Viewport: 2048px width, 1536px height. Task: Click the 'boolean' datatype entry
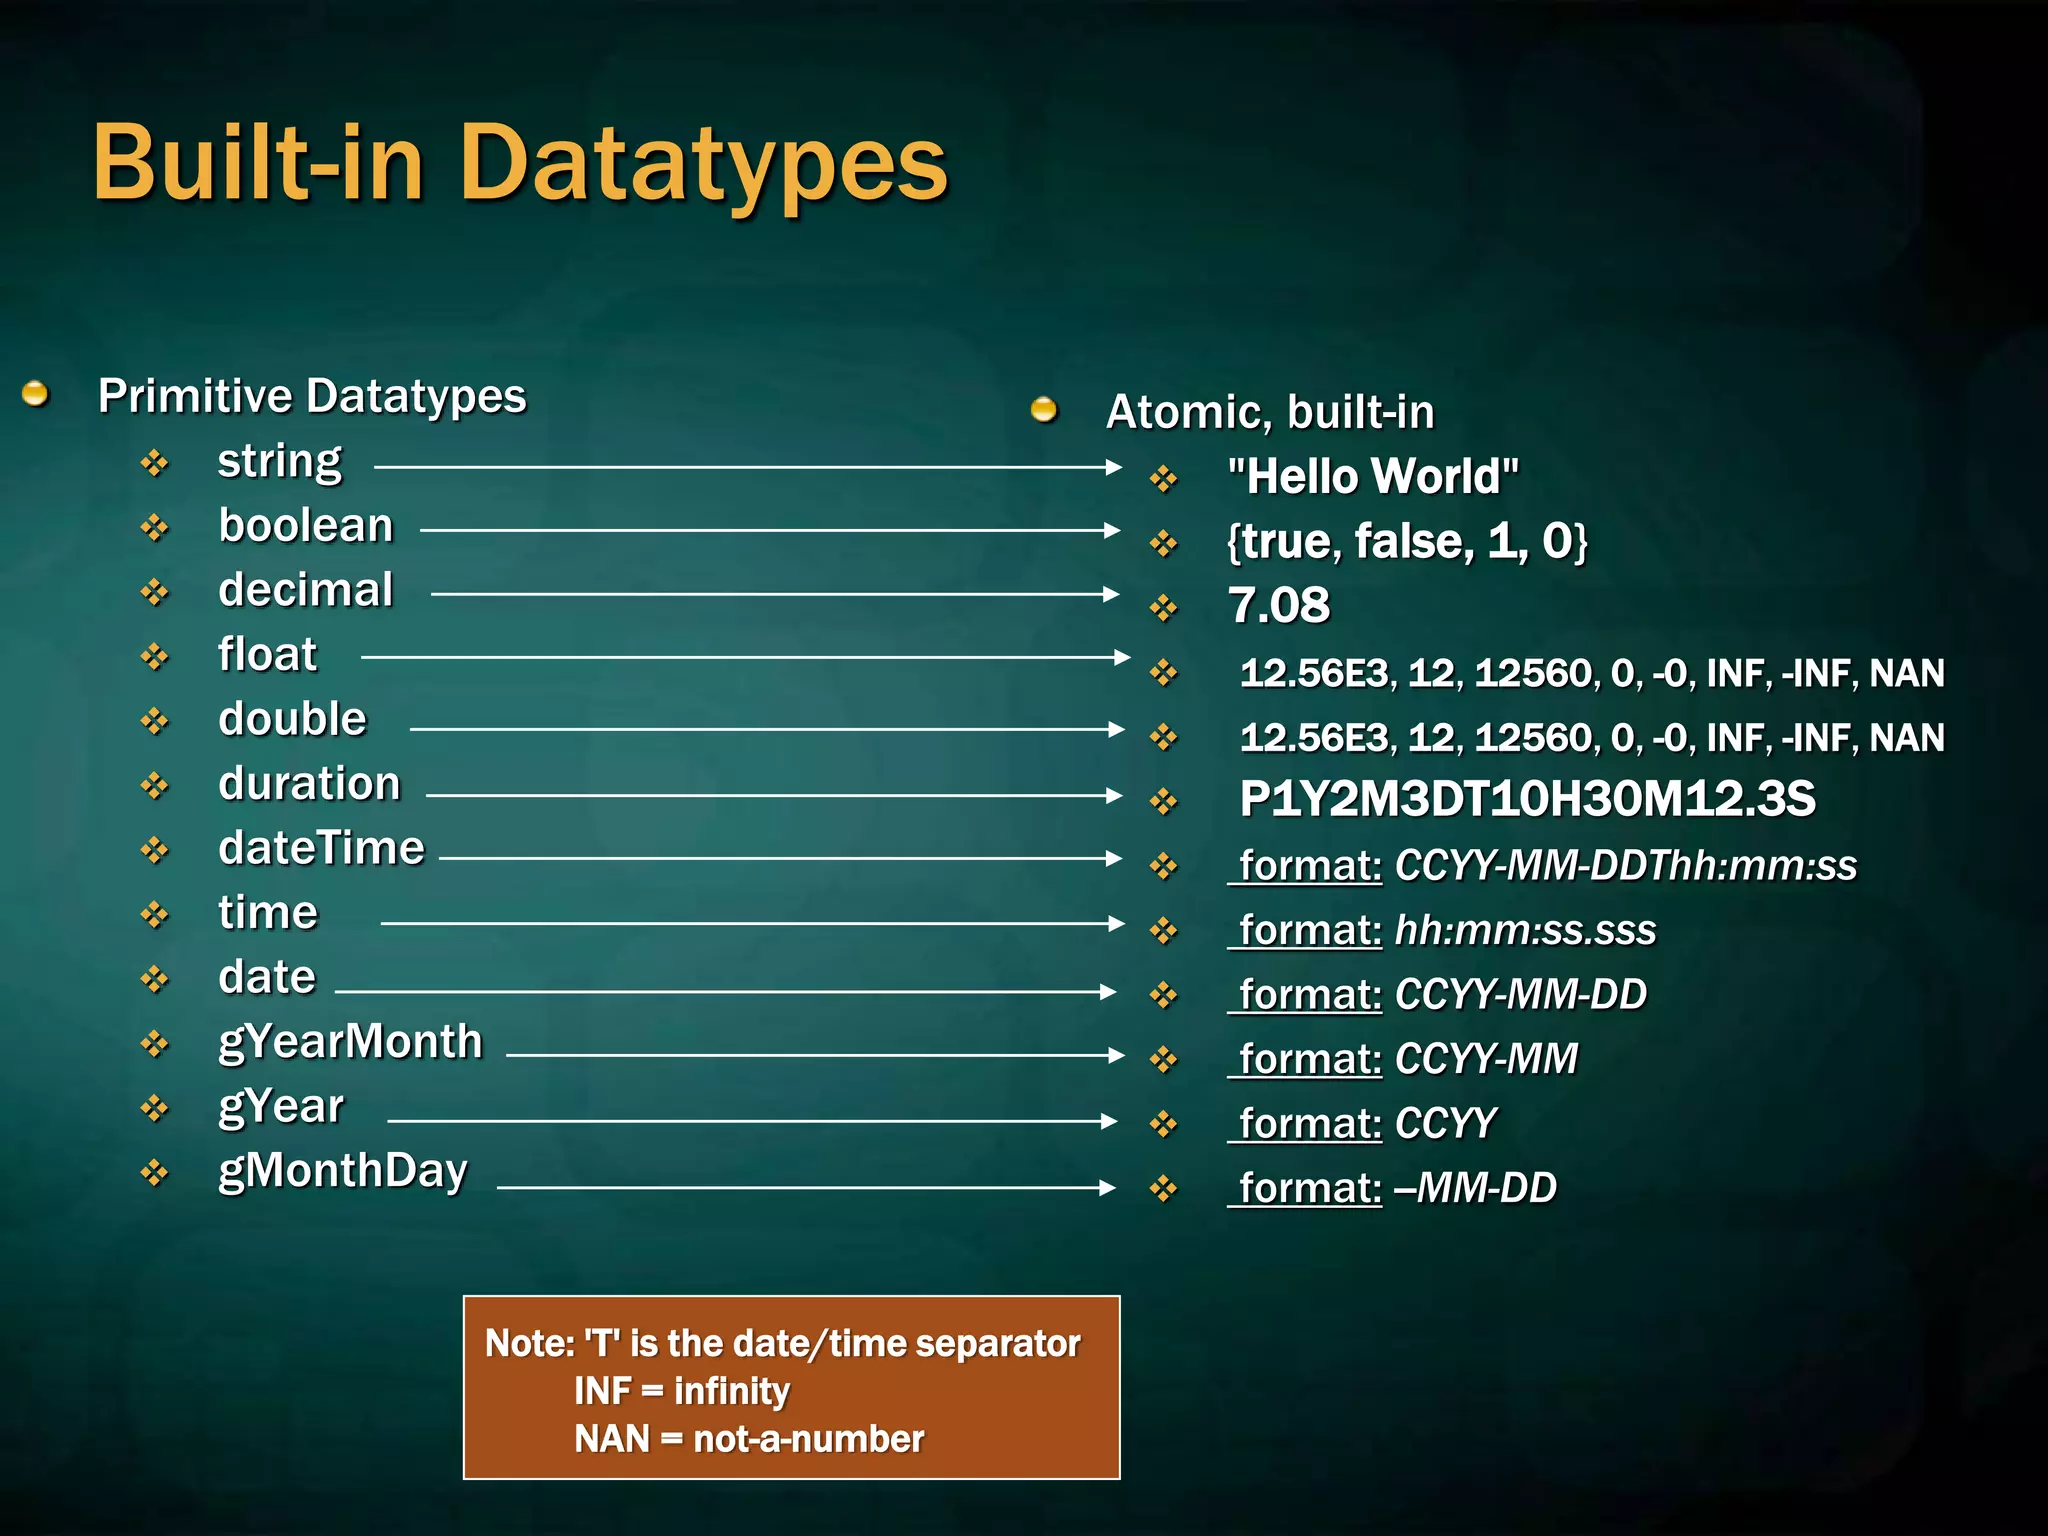pos(306,526)
